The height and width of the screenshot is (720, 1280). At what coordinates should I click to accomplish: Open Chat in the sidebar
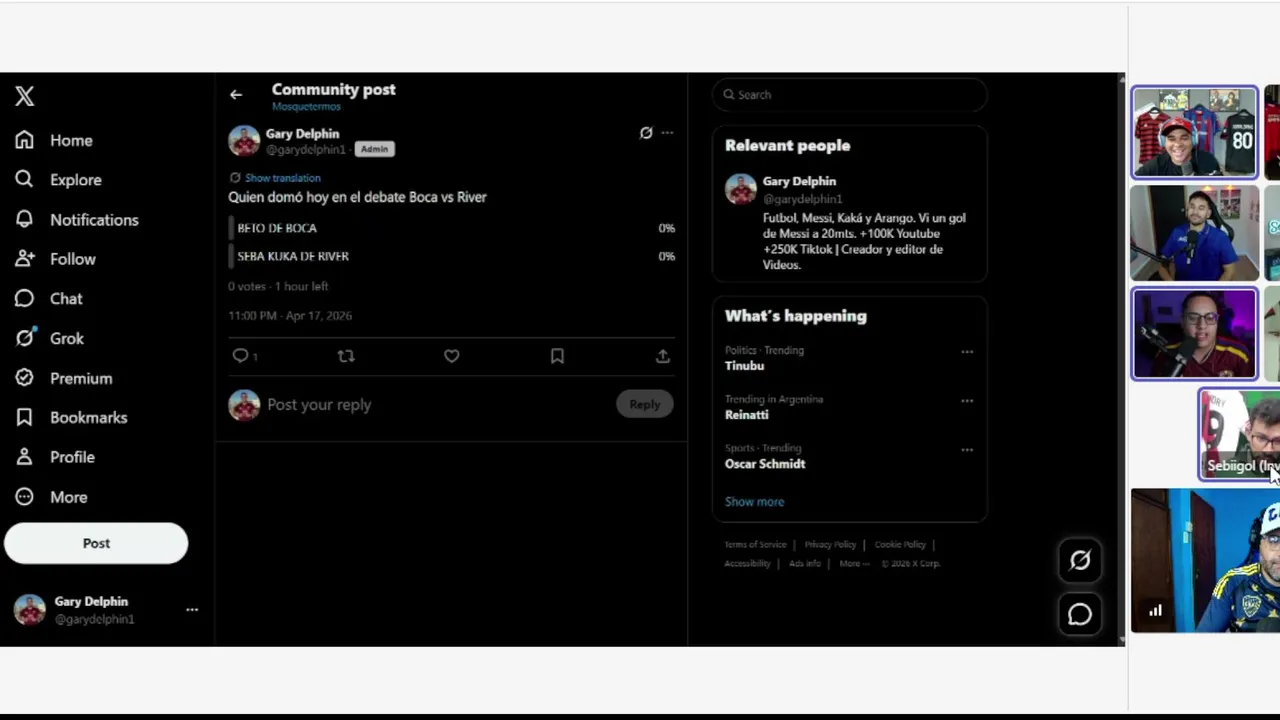(x=49, y=299)
